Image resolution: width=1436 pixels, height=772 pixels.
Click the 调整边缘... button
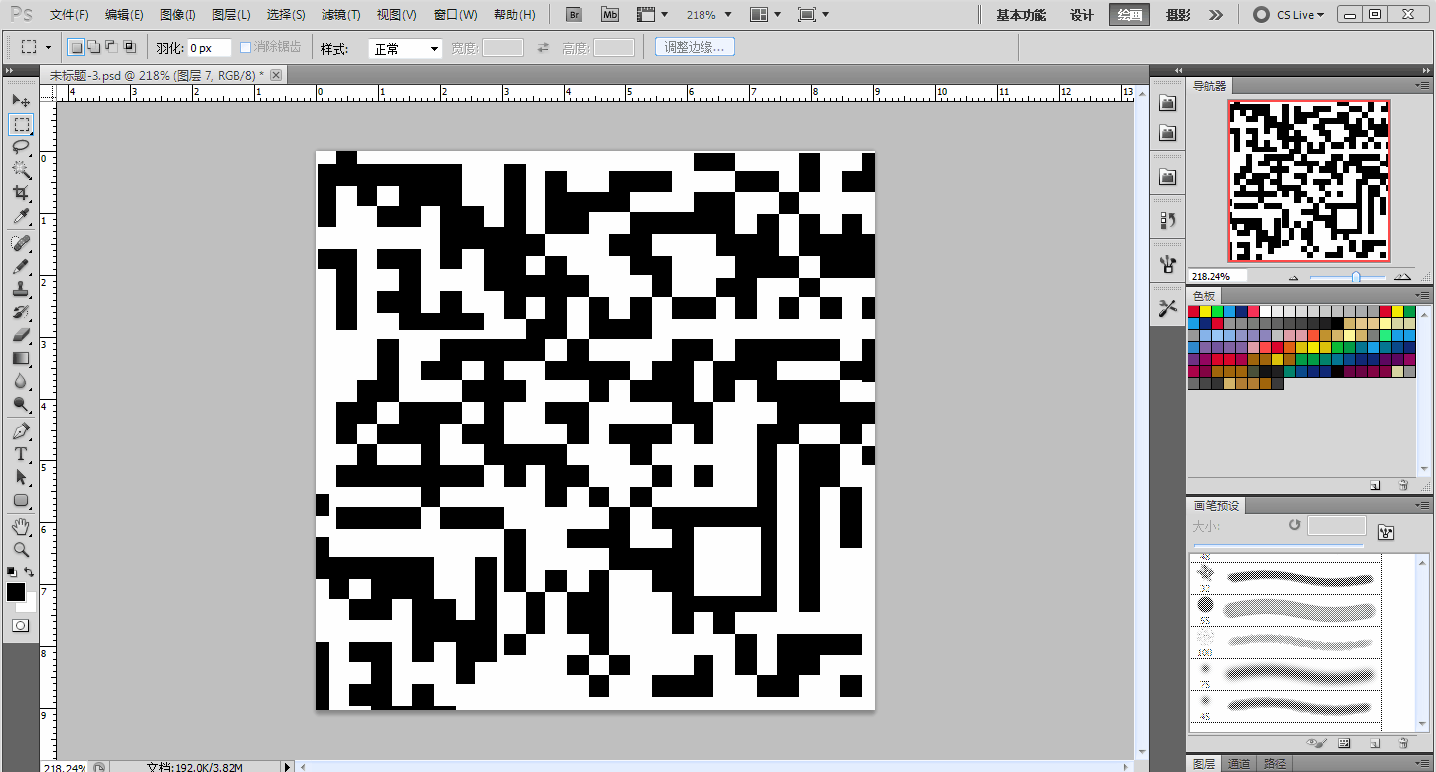coord(695,47)
